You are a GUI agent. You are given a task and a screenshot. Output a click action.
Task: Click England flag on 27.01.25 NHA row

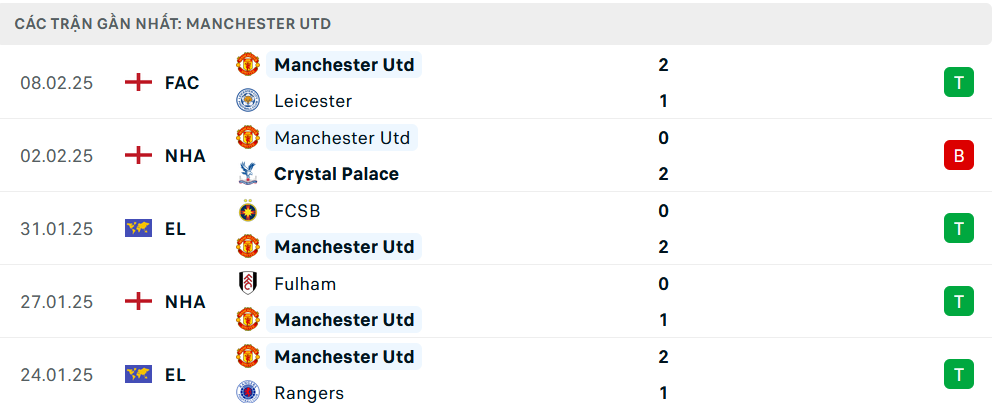tap(138, 302)
